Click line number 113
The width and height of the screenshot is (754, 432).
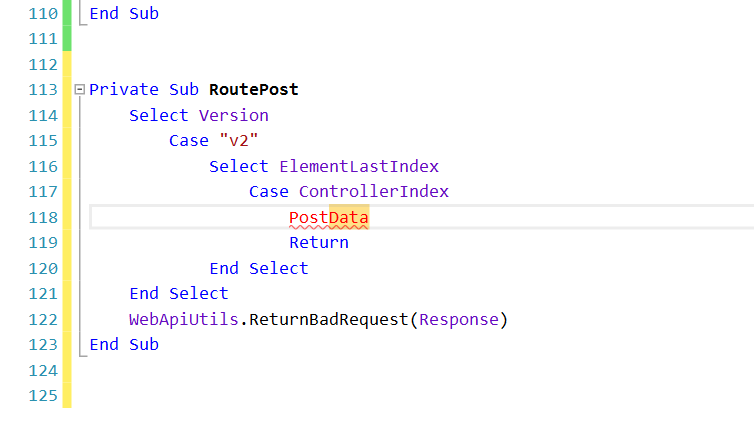click(43, 90)
